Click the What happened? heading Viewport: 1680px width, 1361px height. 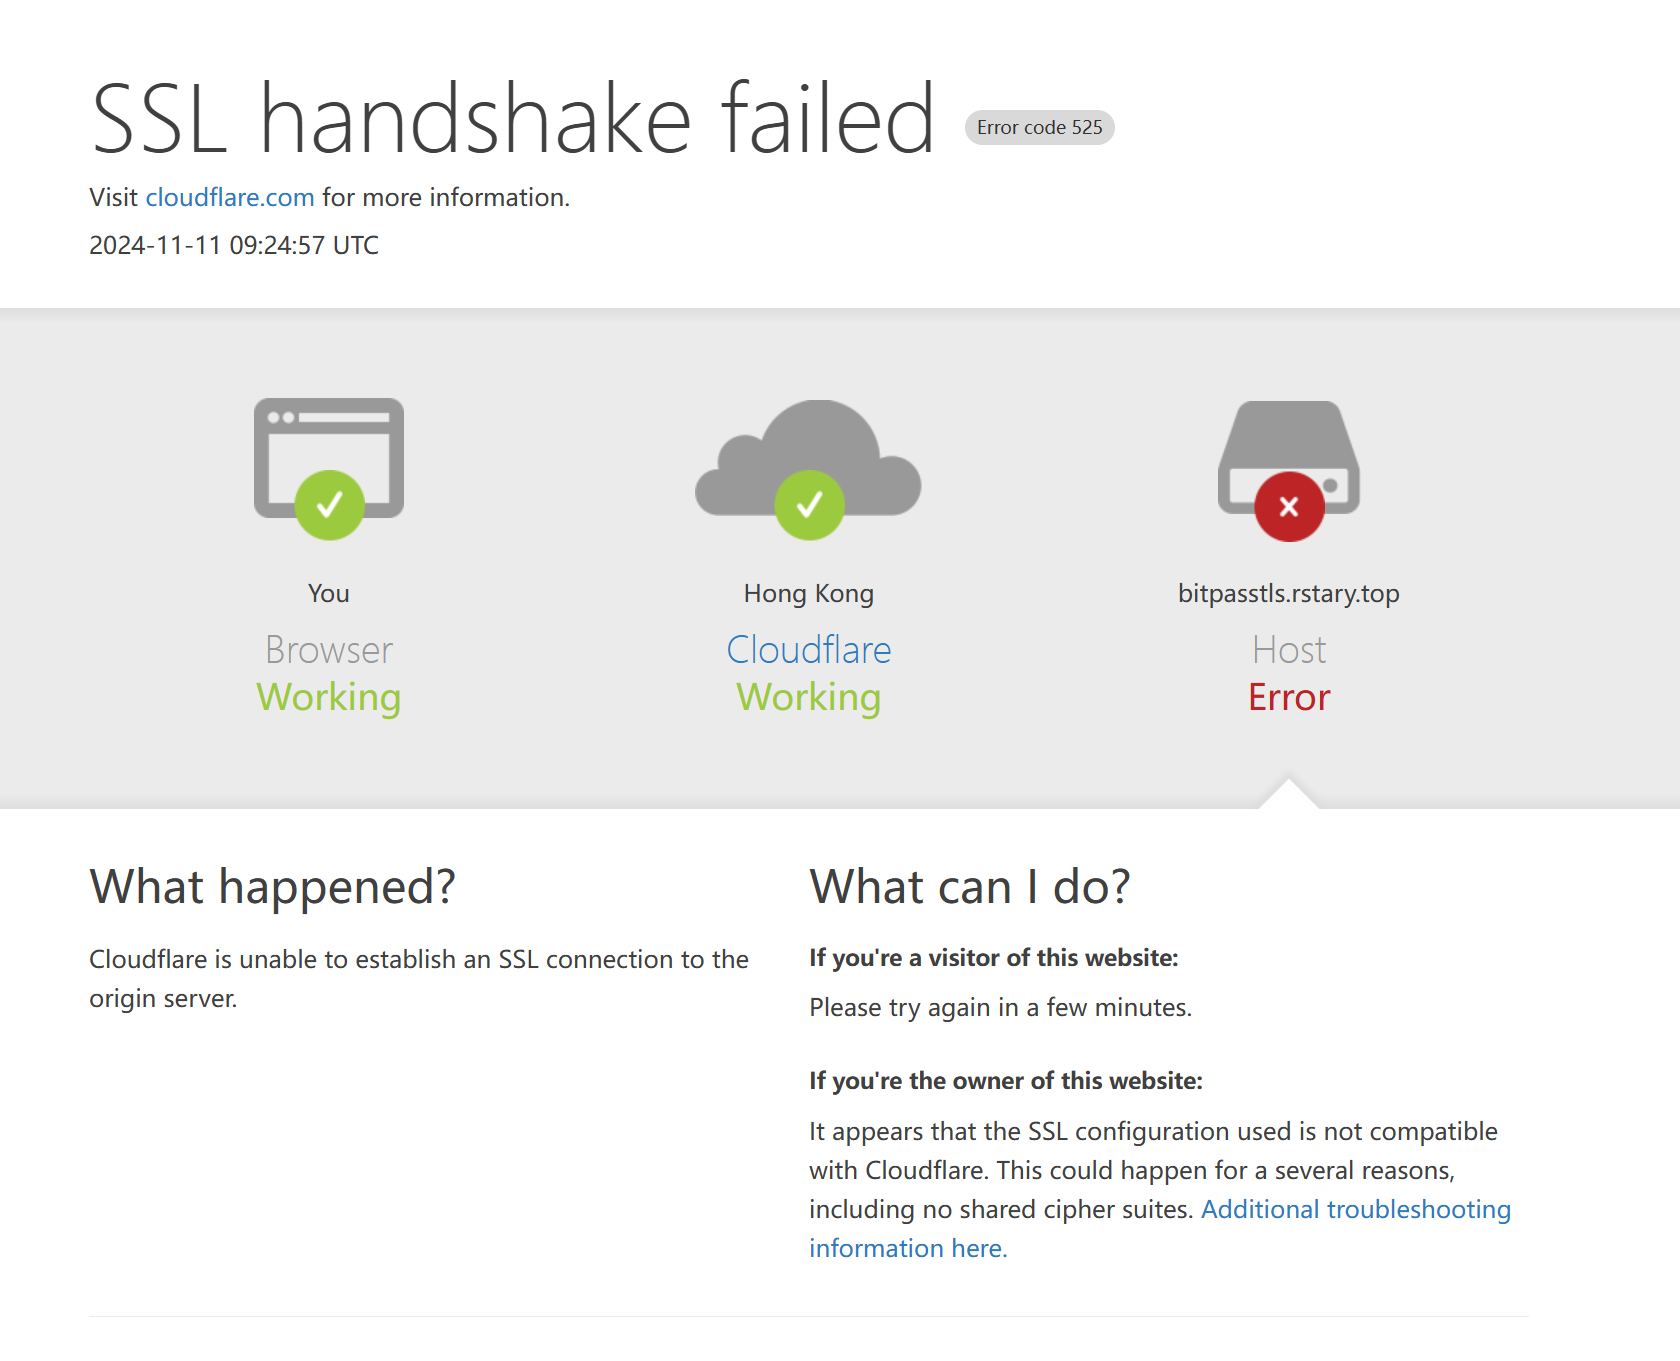click(x=272, y=887)
